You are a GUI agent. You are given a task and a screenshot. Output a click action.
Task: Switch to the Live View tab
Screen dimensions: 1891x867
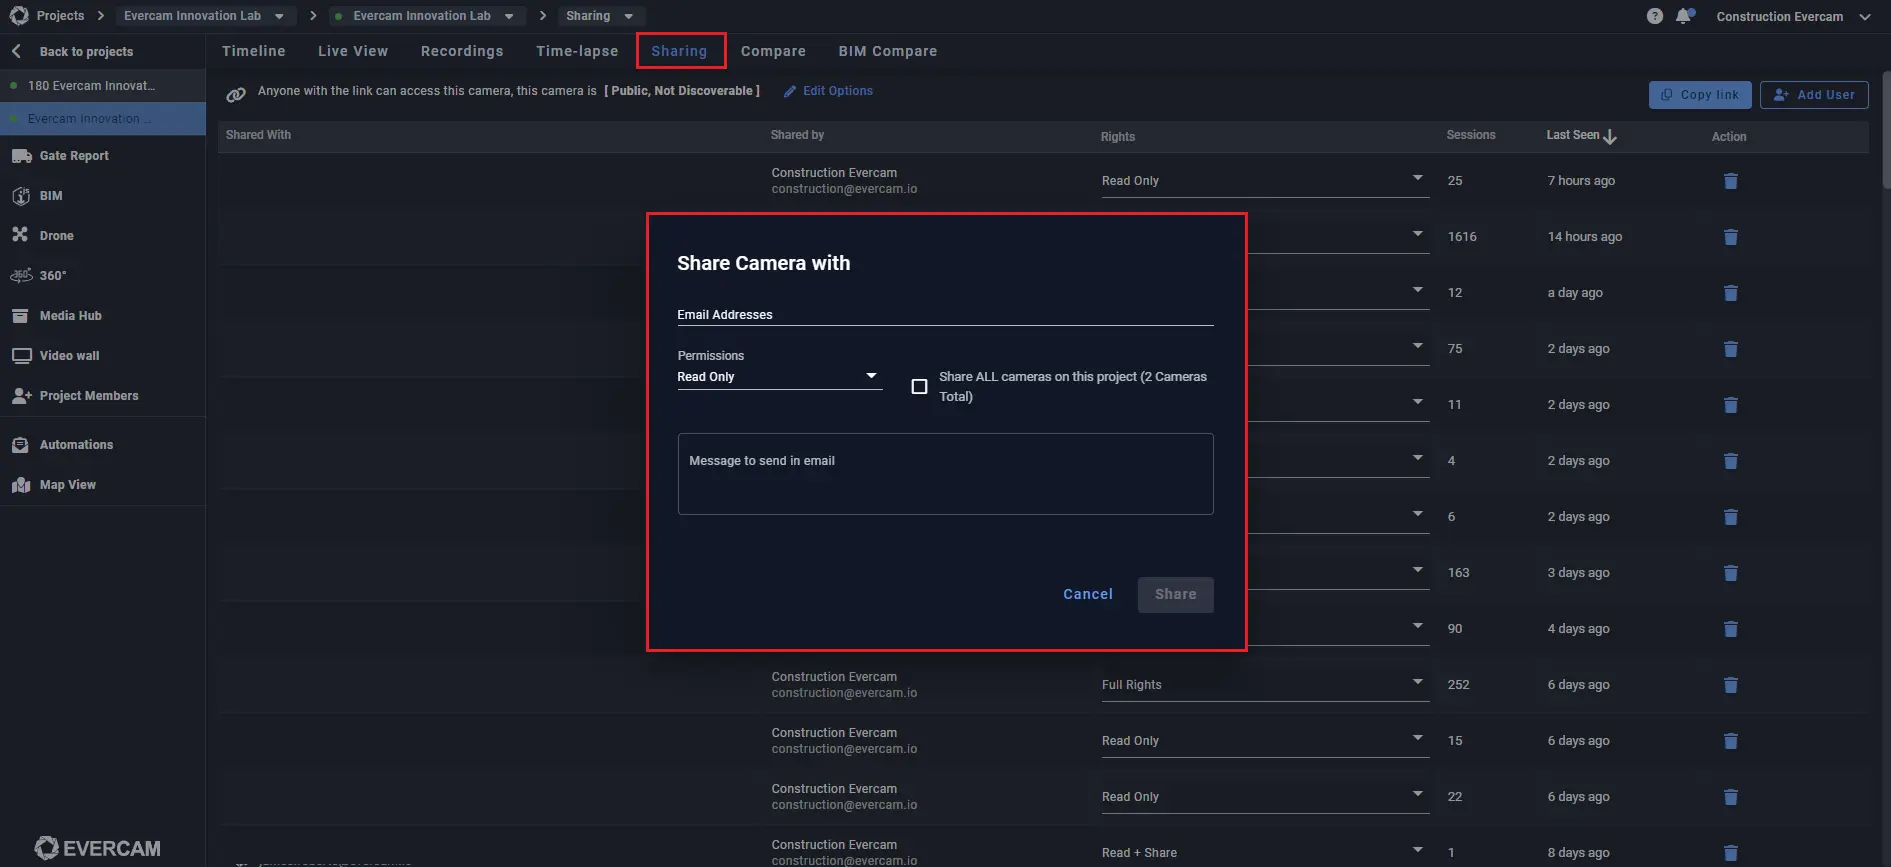coord(353,51)
